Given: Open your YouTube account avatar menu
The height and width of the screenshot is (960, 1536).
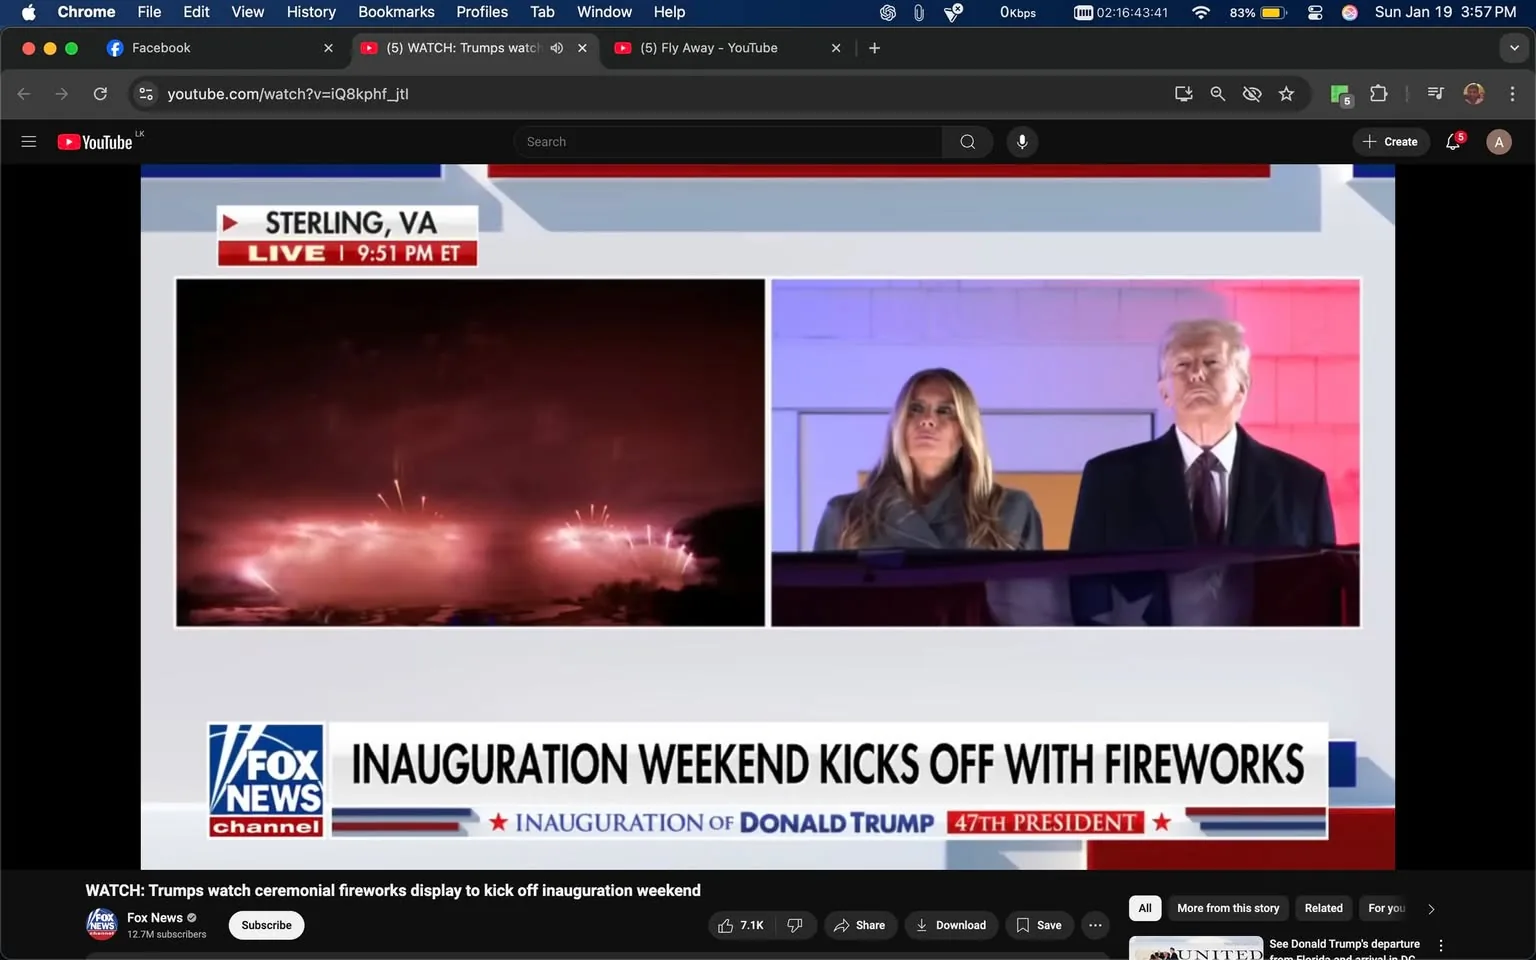Looking at the screenshot, I should [1498, 141].
